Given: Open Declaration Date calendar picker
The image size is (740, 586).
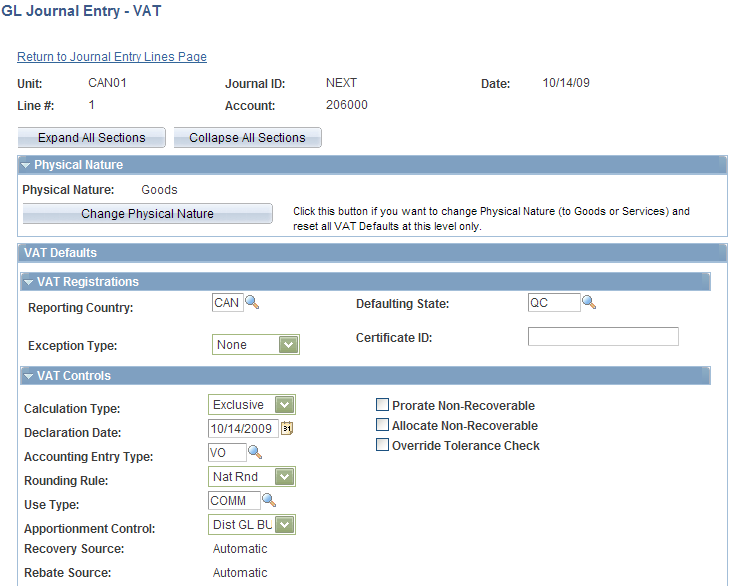Looking at the screenshot, I should (x=287, y=428).
